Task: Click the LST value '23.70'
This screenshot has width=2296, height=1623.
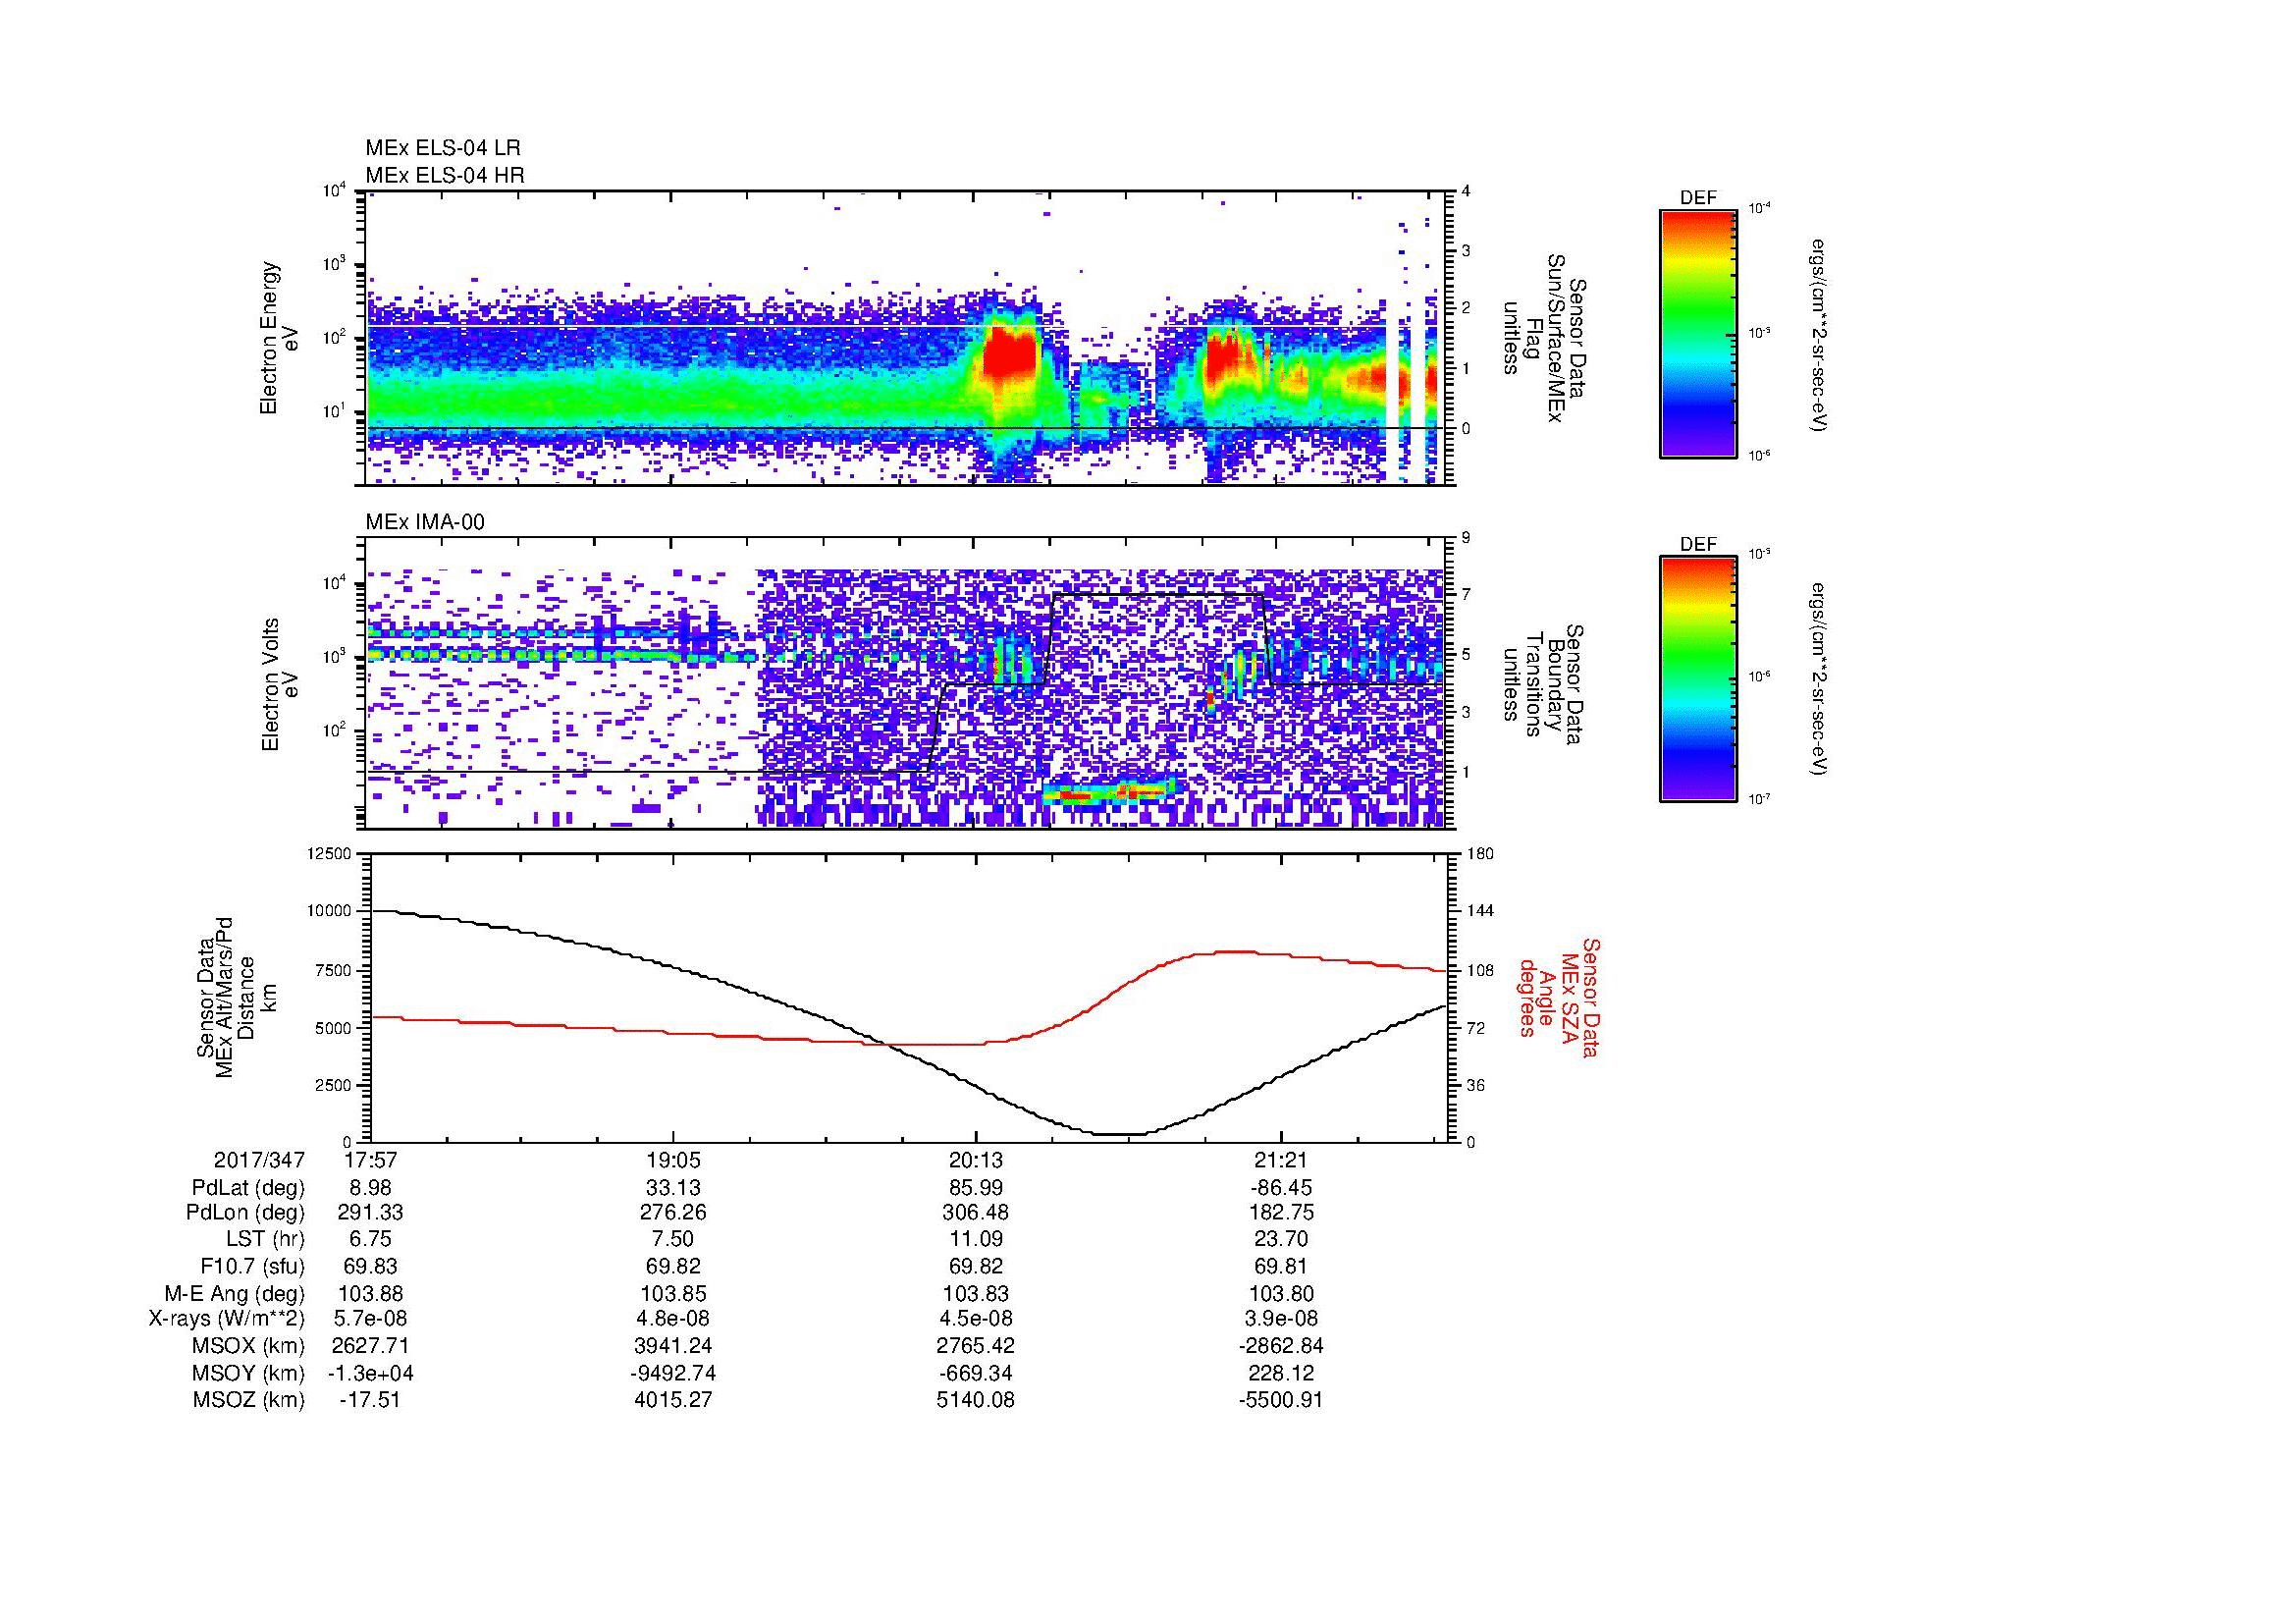Action: 1280,1239
